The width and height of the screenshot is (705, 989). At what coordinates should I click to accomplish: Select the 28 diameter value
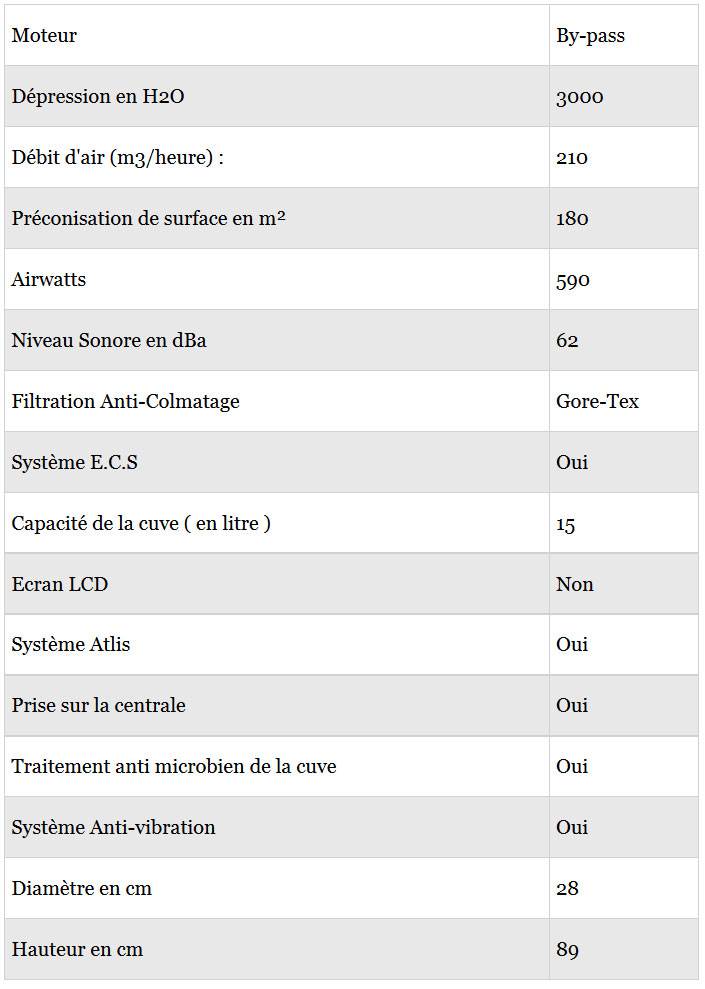click(x=567, y=889)
